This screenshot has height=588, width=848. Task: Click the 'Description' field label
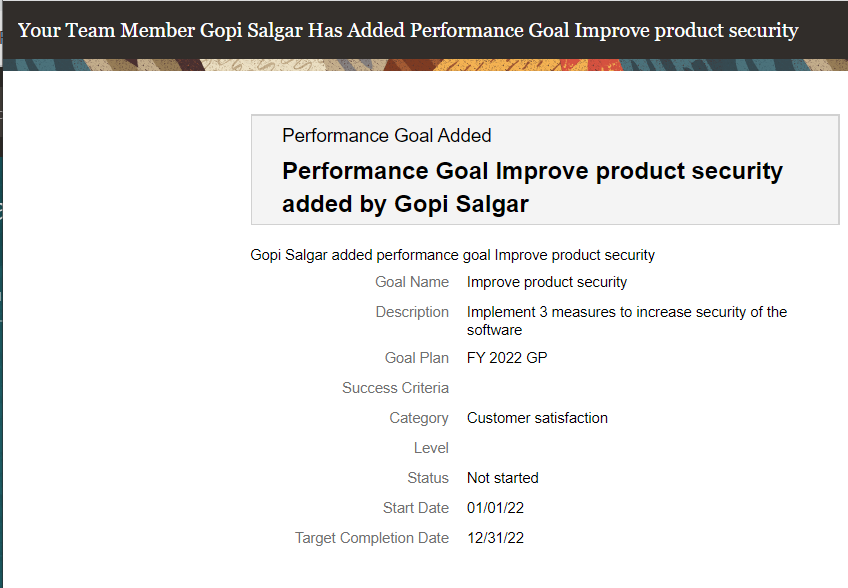(412, 312)
